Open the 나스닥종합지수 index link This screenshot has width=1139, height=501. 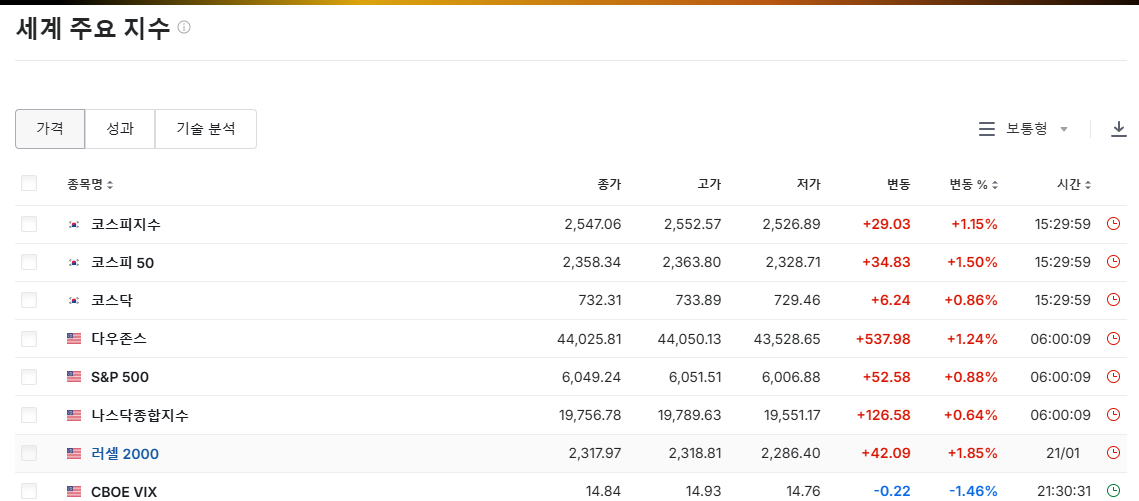click(x=139, y=415)
